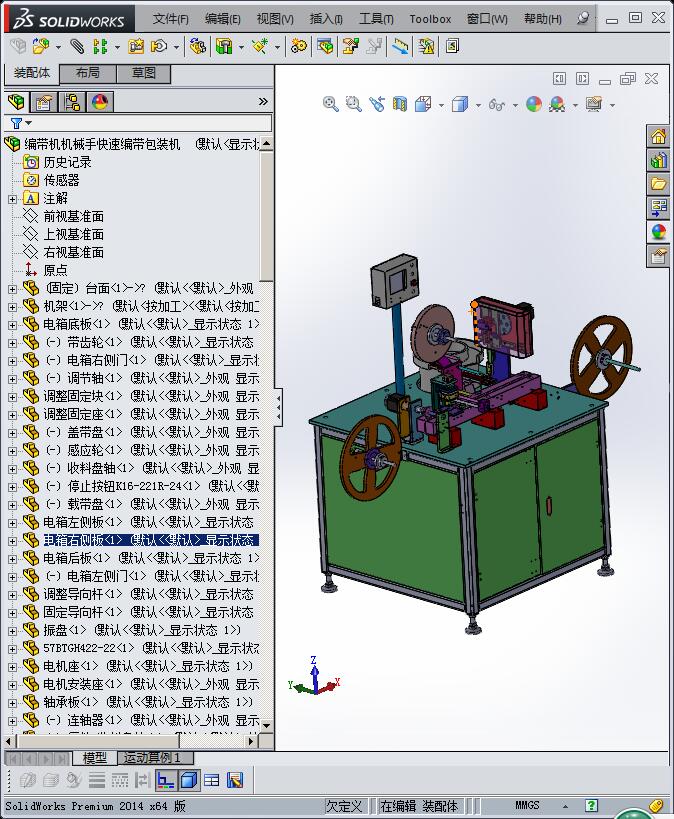This screenshot has height=819, width=674.
Task: Click the Insert Components toolbar icon
Action: [x=41, y=47]
